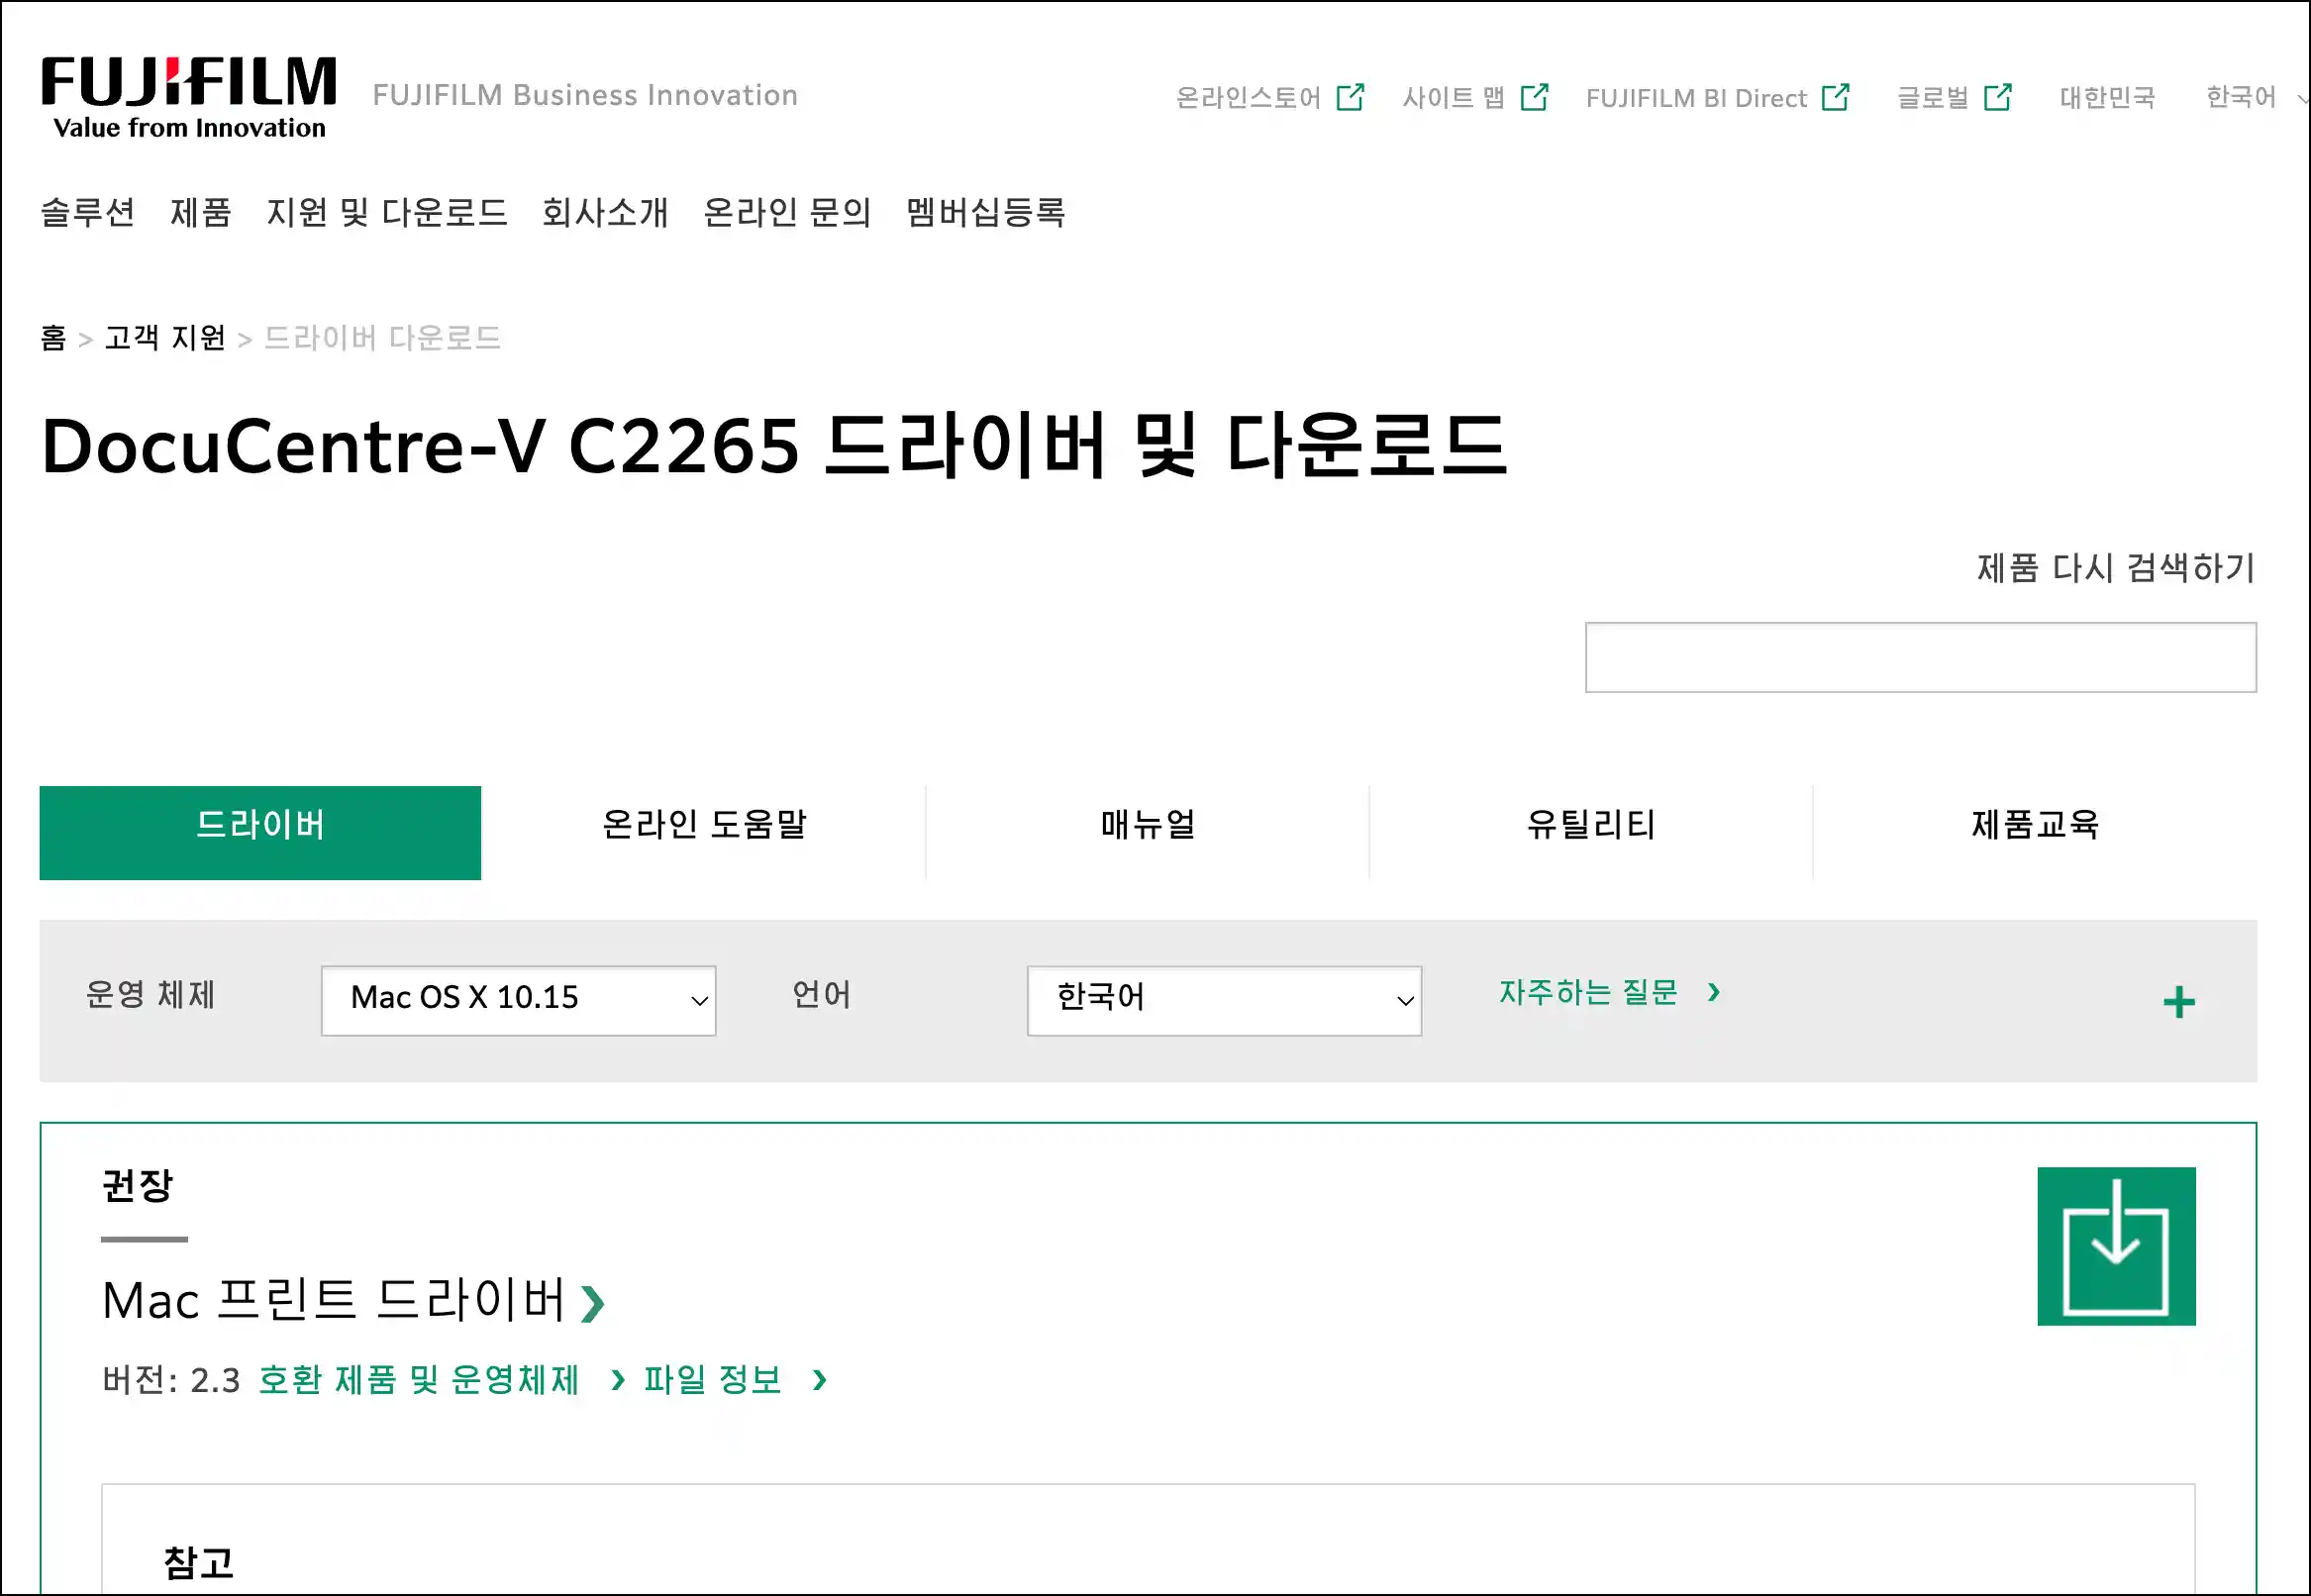The image size is (2311, 1596).
Task: Open the 언어 dropdown showing 한국어
Action: [1224, 1000]
